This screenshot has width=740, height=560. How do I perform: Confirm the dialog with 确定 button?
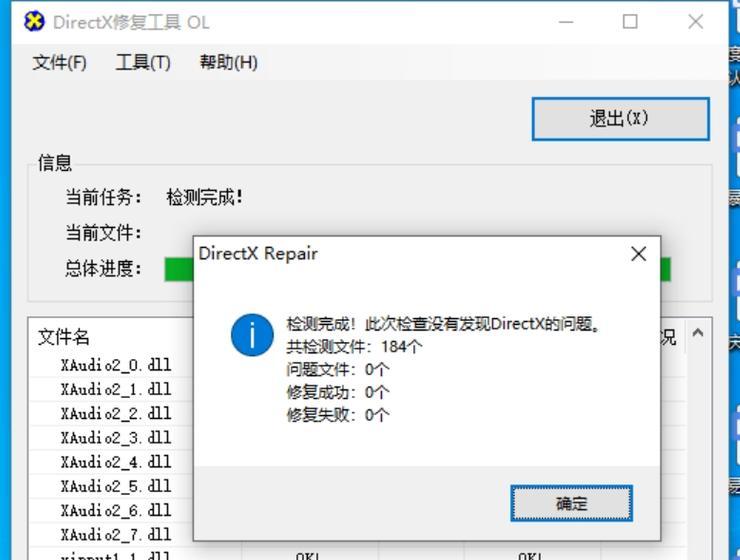pyautogui.click(x=572, y=503)
